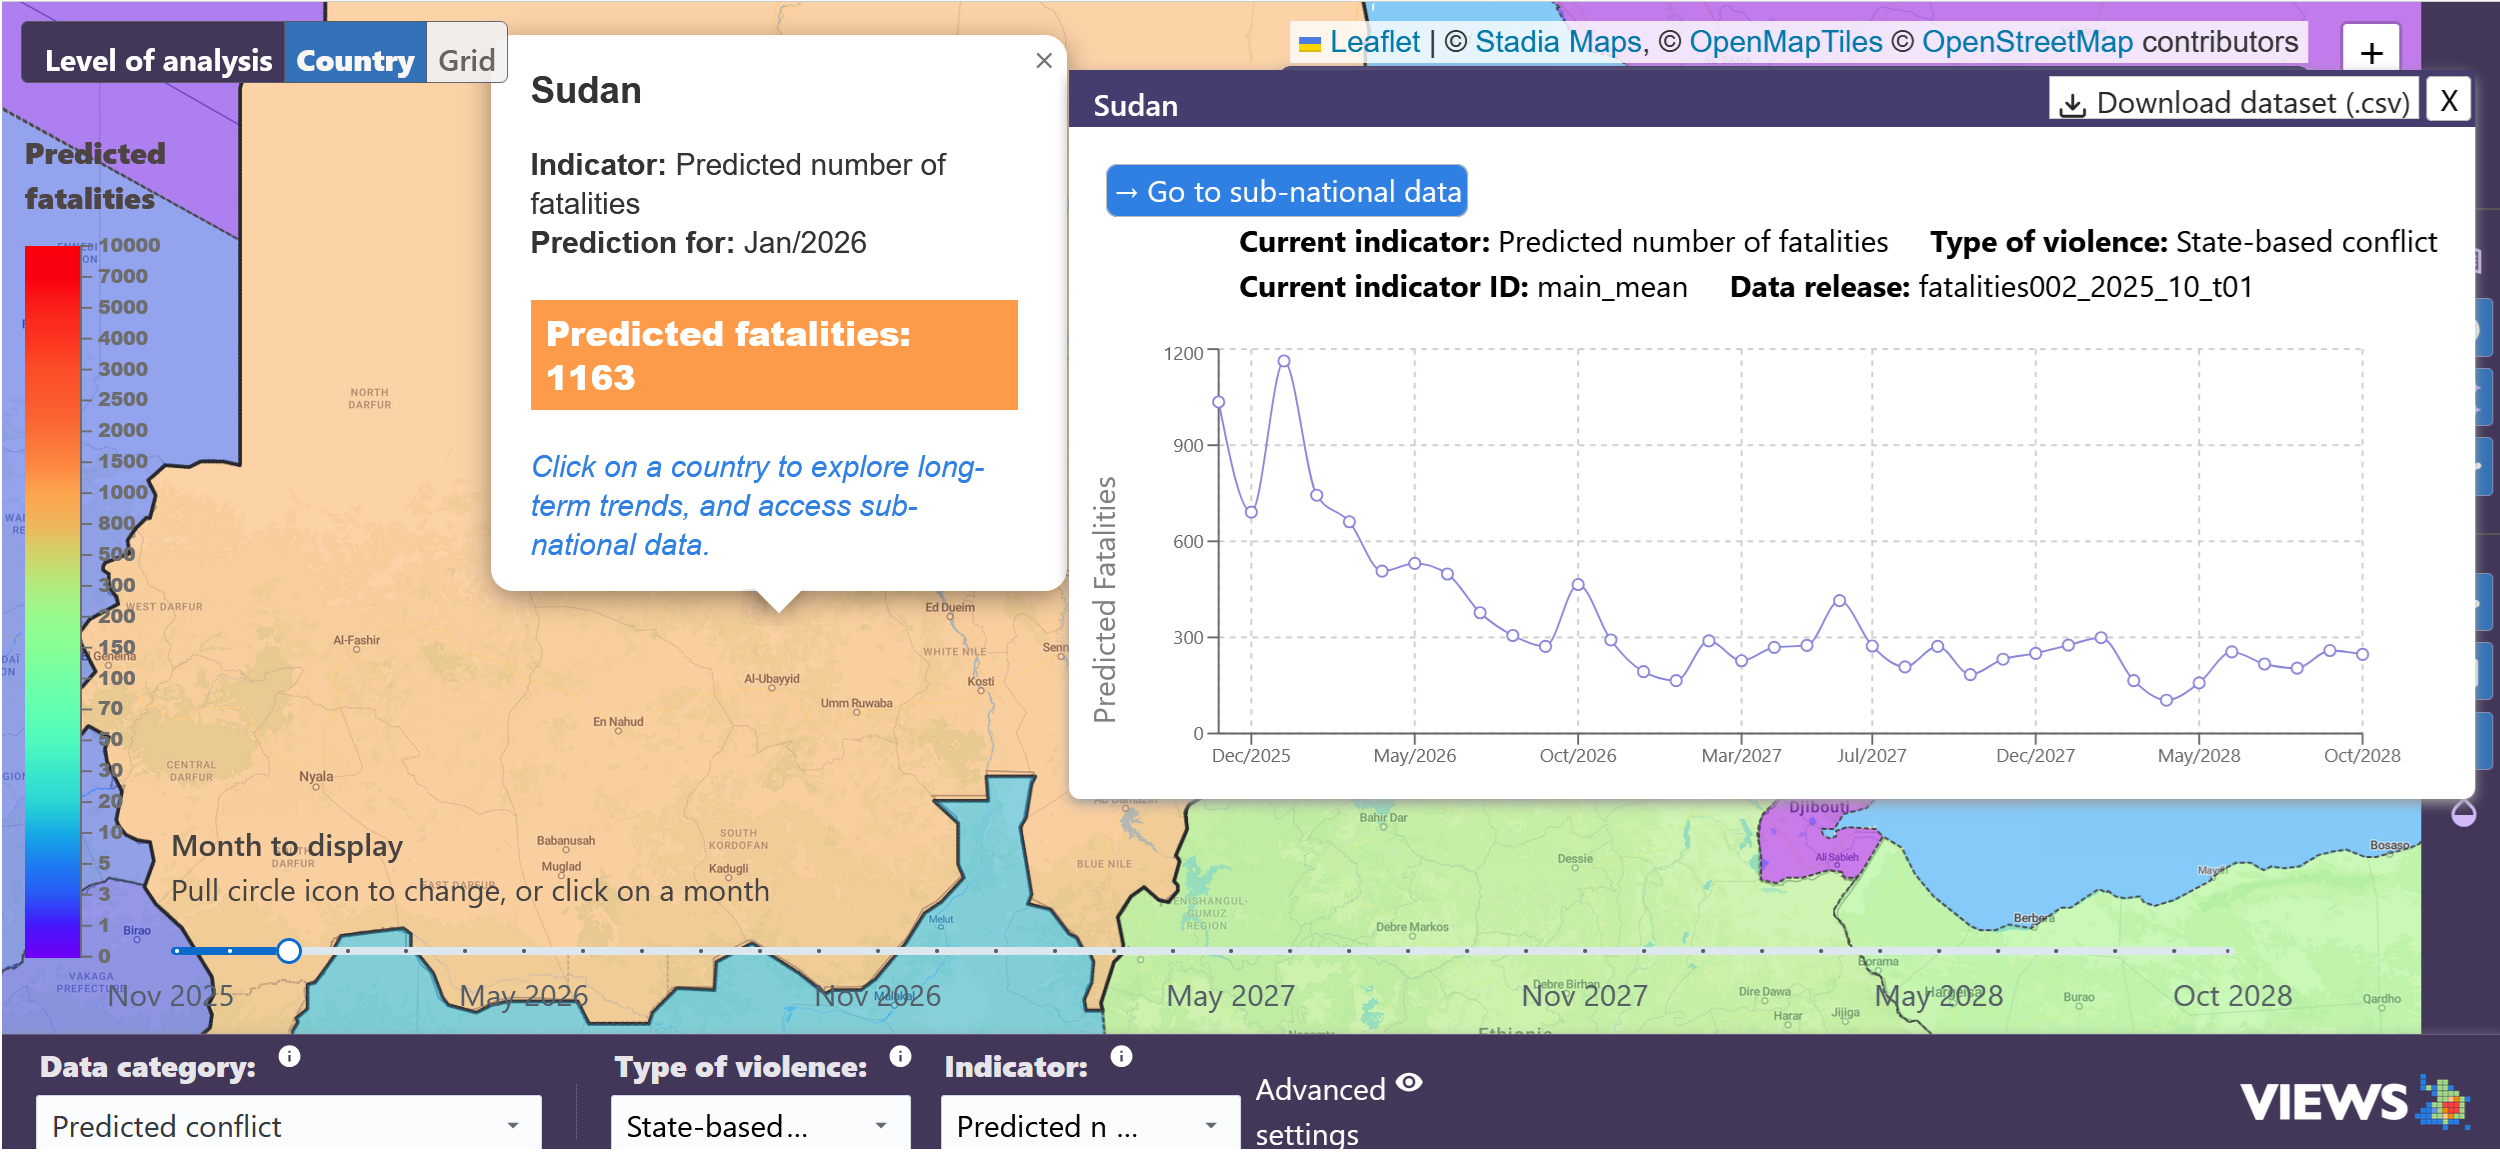Click the Type of violence info icon
2500x1156 pixels.
click(900, 1056)
